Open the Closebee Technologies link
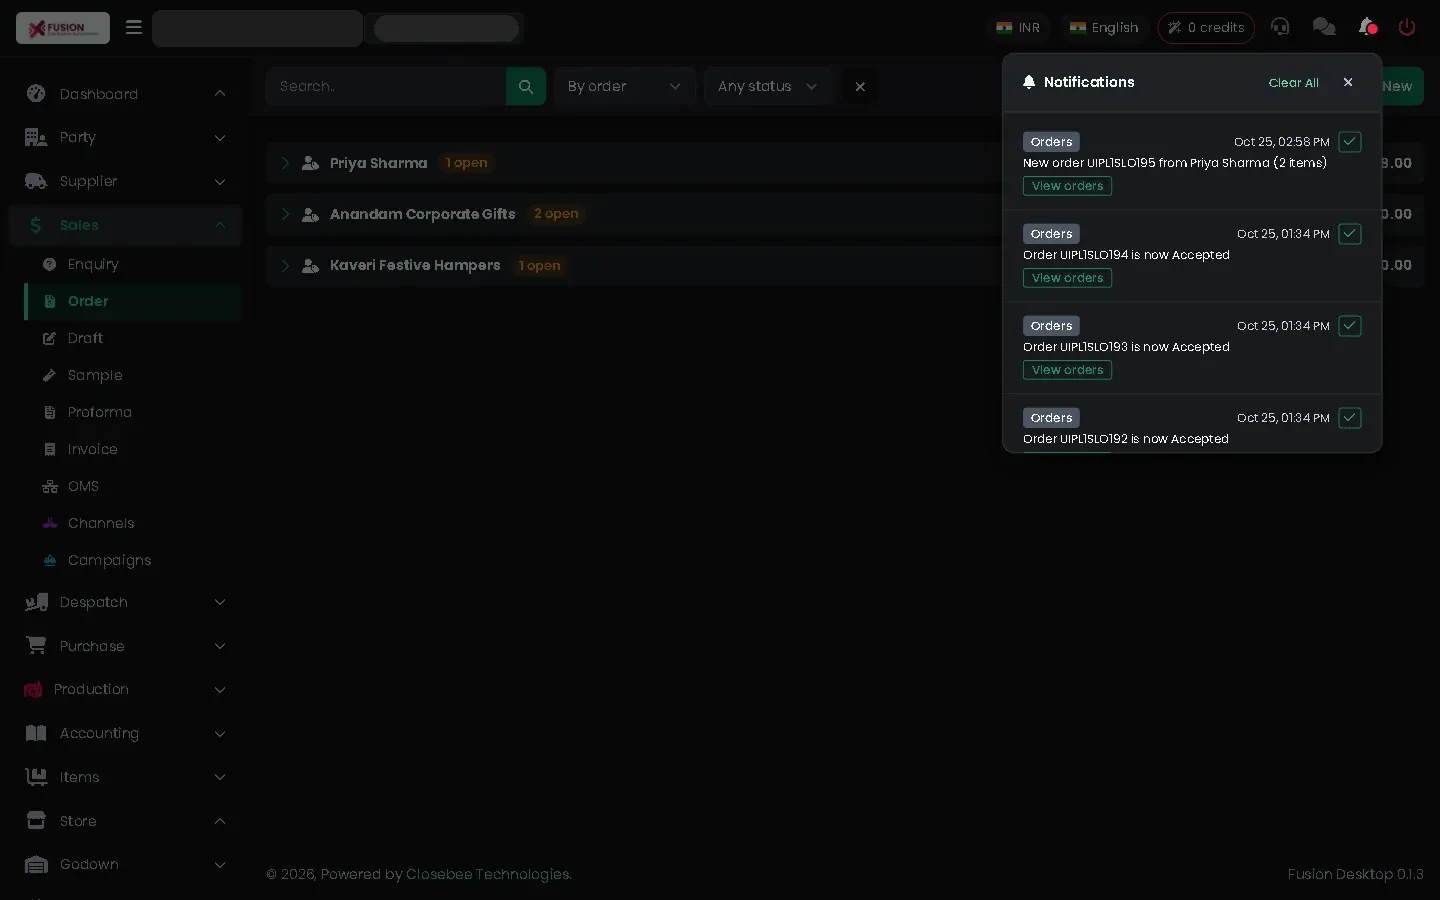This screenshot has height=900, width=1440. click(x=487, y=874)
